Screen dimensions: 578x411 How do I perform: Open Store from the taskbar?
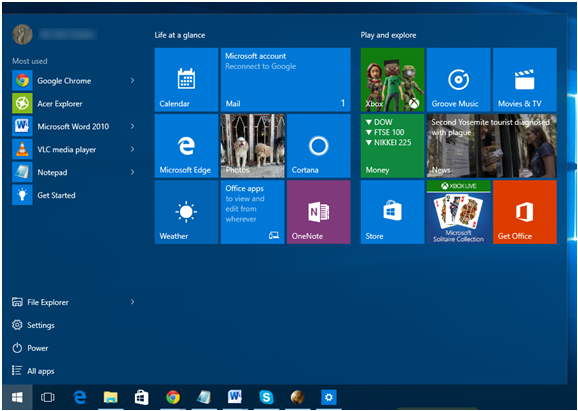(142, 397)
